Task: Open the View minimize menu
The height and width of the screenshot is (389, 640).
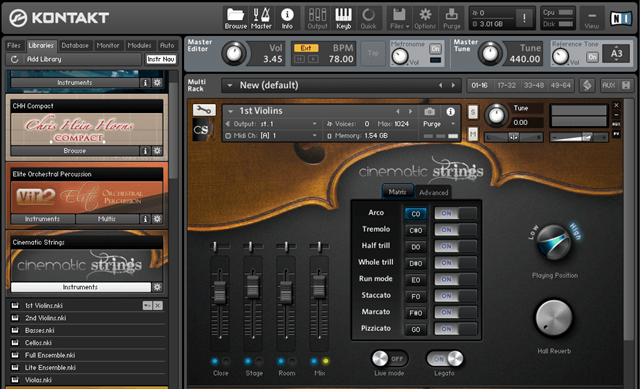Action: [591, 18]
